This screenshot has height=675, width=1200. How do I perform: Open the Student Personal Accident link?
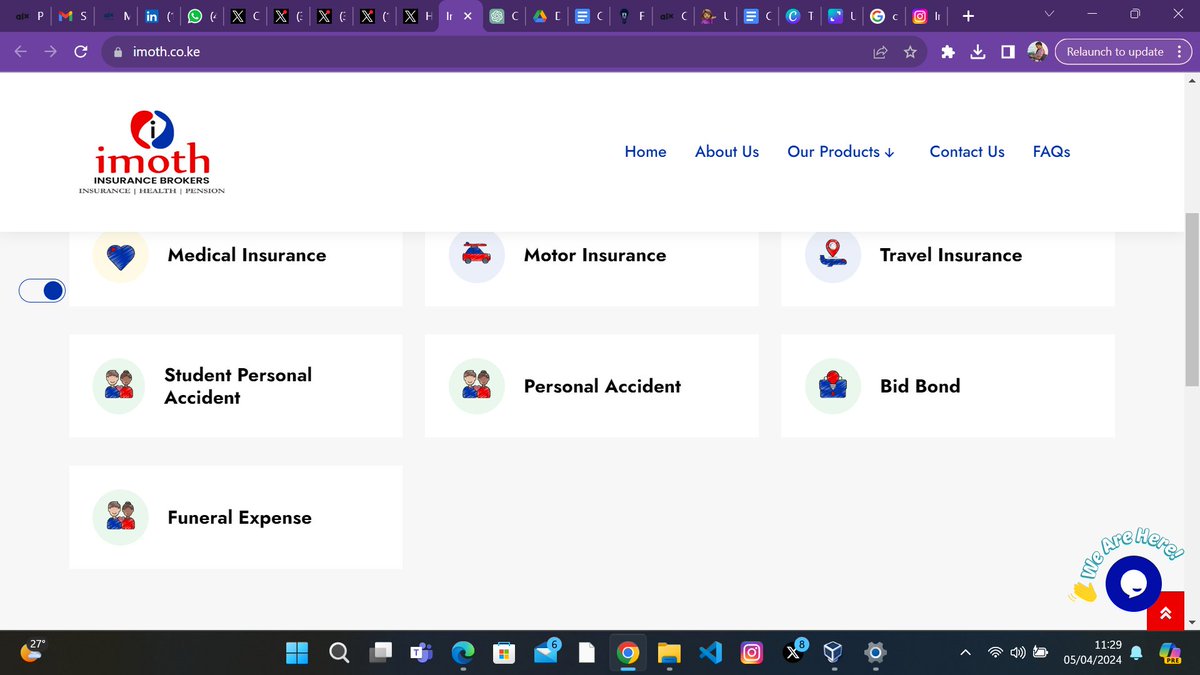tap(238, 386)
